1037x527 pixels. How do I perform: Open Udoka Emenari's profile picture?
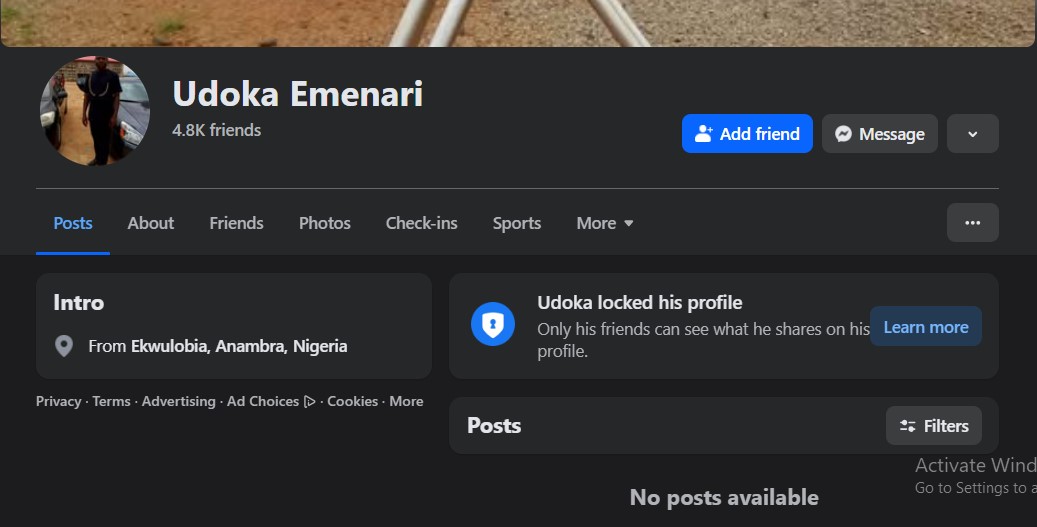click(95, 111)
